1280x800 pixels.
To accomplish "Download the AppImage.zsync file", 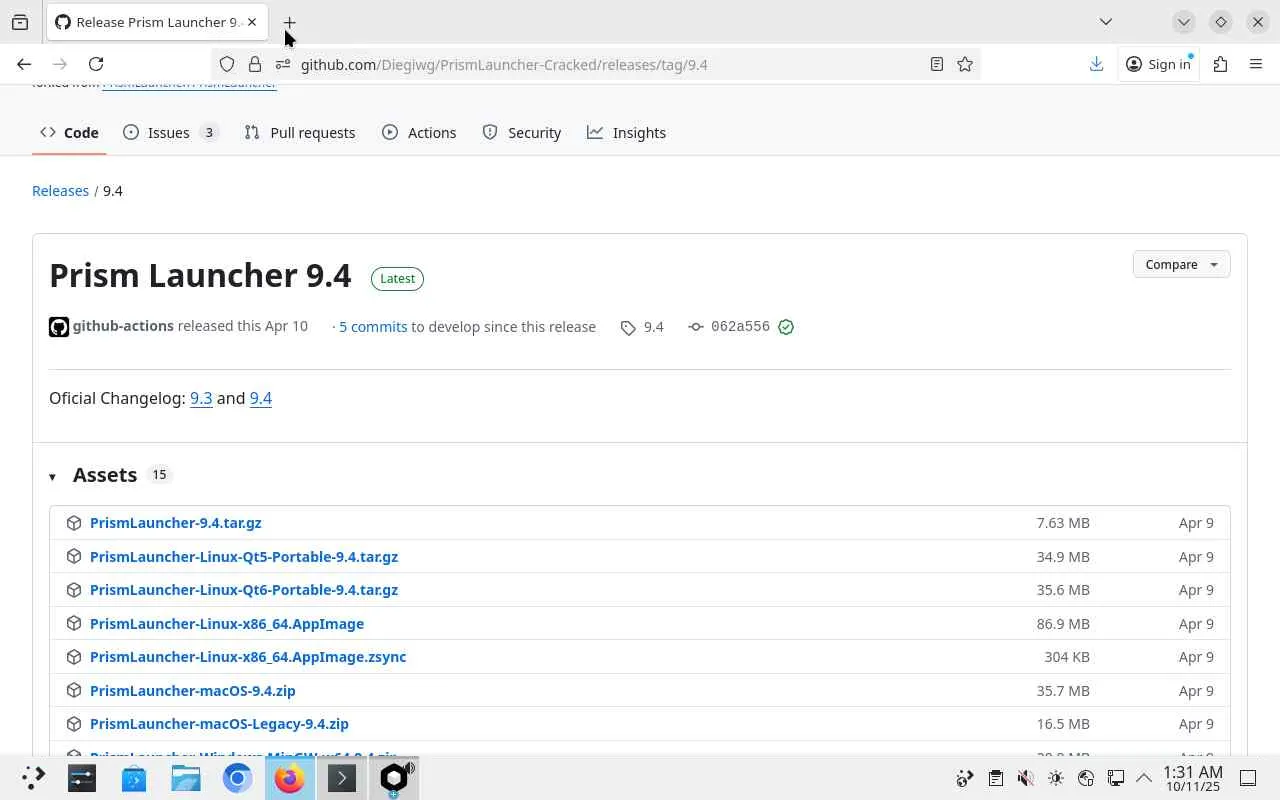I will (x=248, y=657).
